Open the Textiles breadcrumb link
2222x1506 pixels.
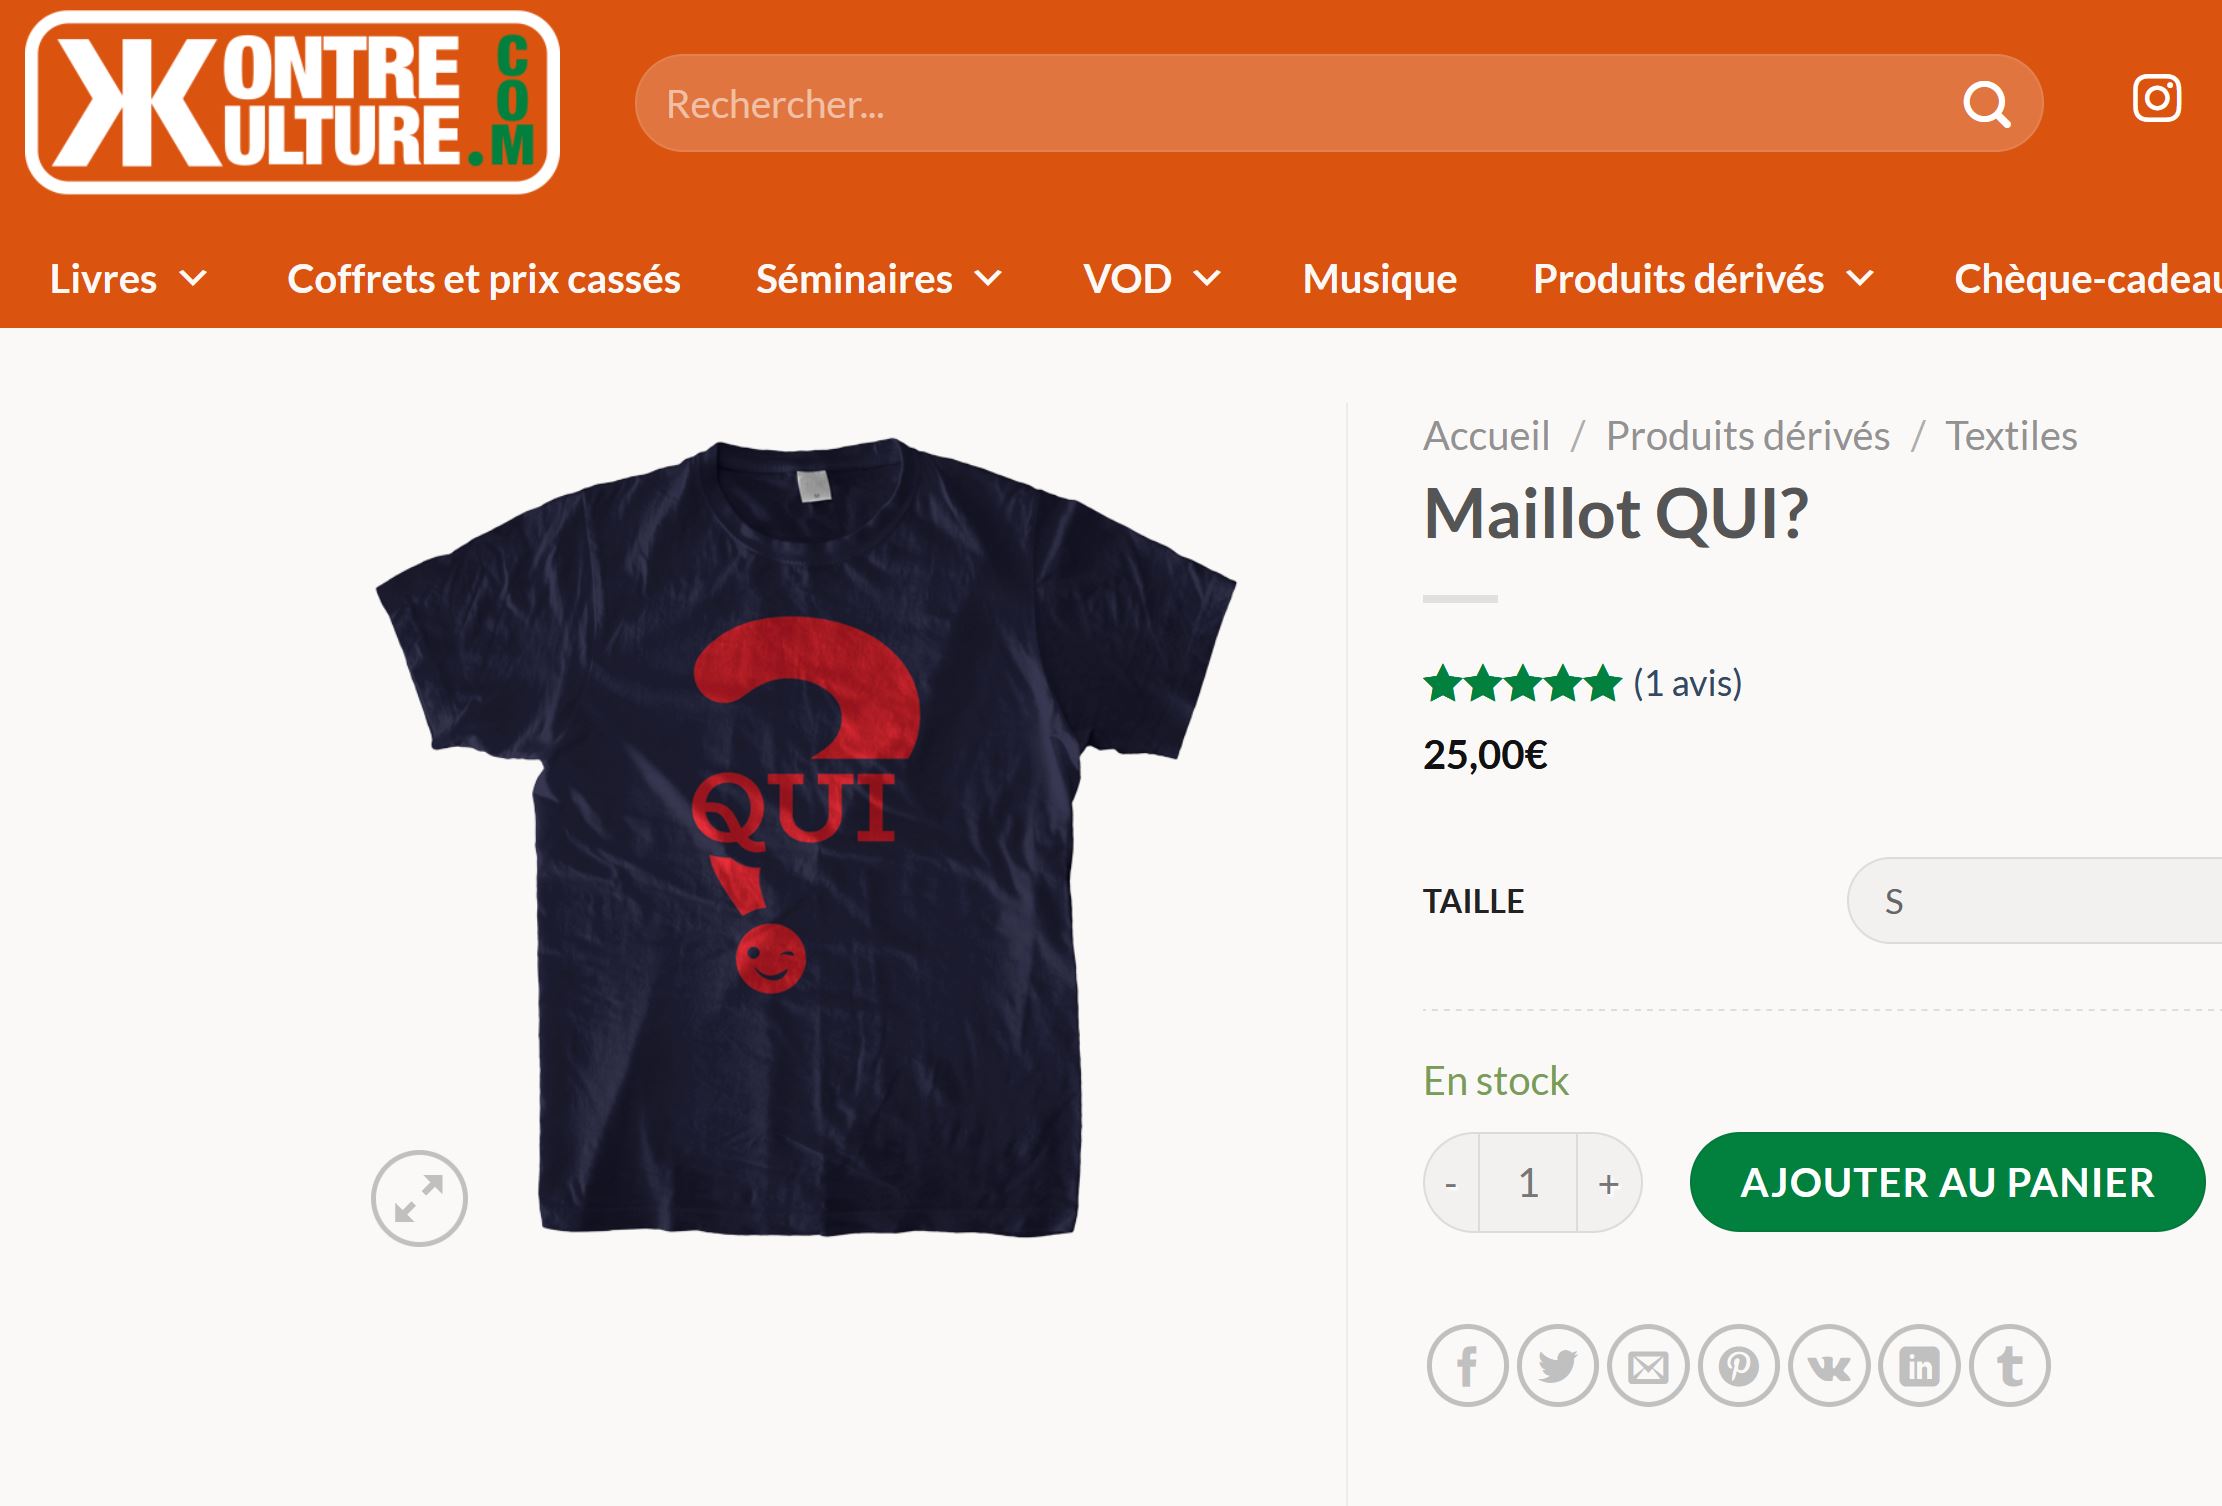(x=2011, y=436)
